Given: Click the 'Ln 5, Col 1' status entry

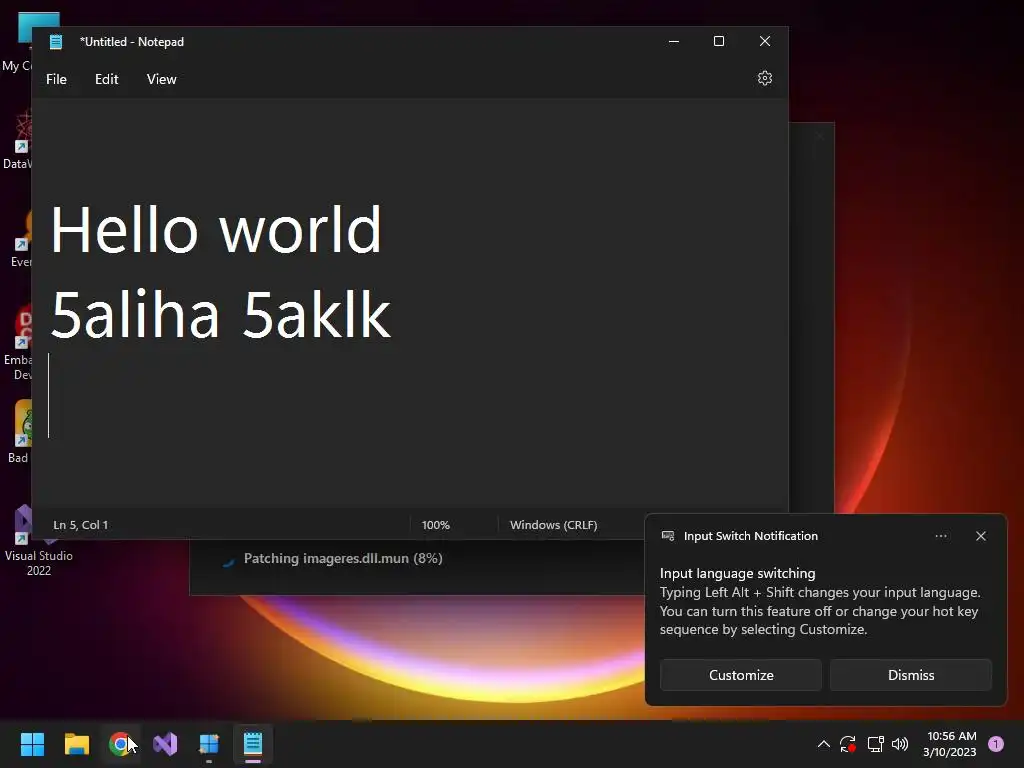Looking at the screenshot, I should [x=80, y=525].
